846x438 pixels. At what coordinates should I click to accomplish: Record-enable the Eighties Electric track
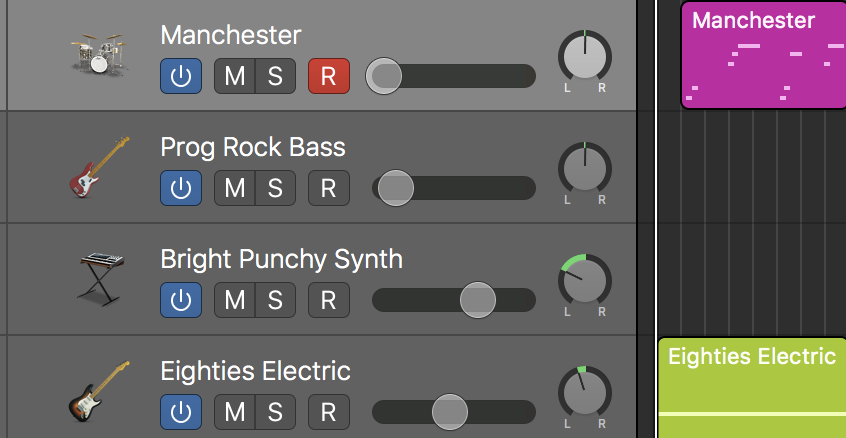pos(328,411)
